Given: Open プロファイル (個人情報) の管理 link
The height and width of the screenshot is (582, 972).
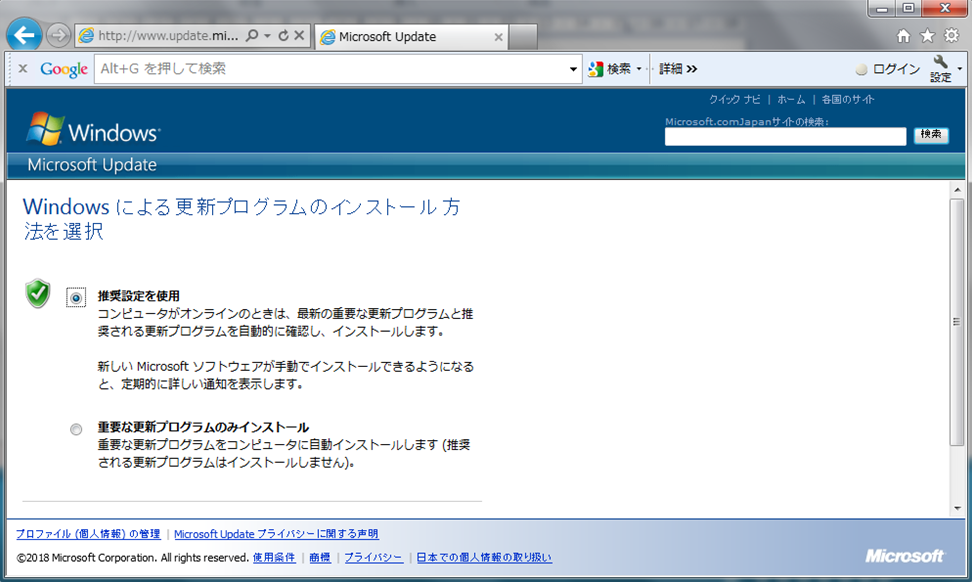Looking at the screenshot, I should (x=88, y=534).
